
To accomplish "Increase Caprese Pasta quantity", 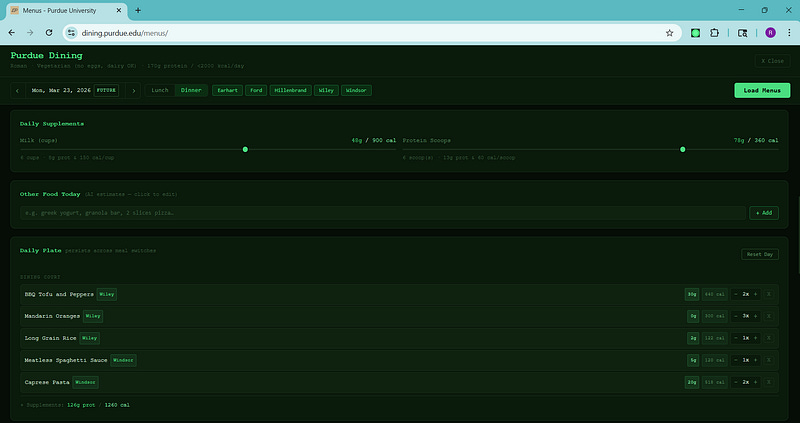I will coord(756,382).
